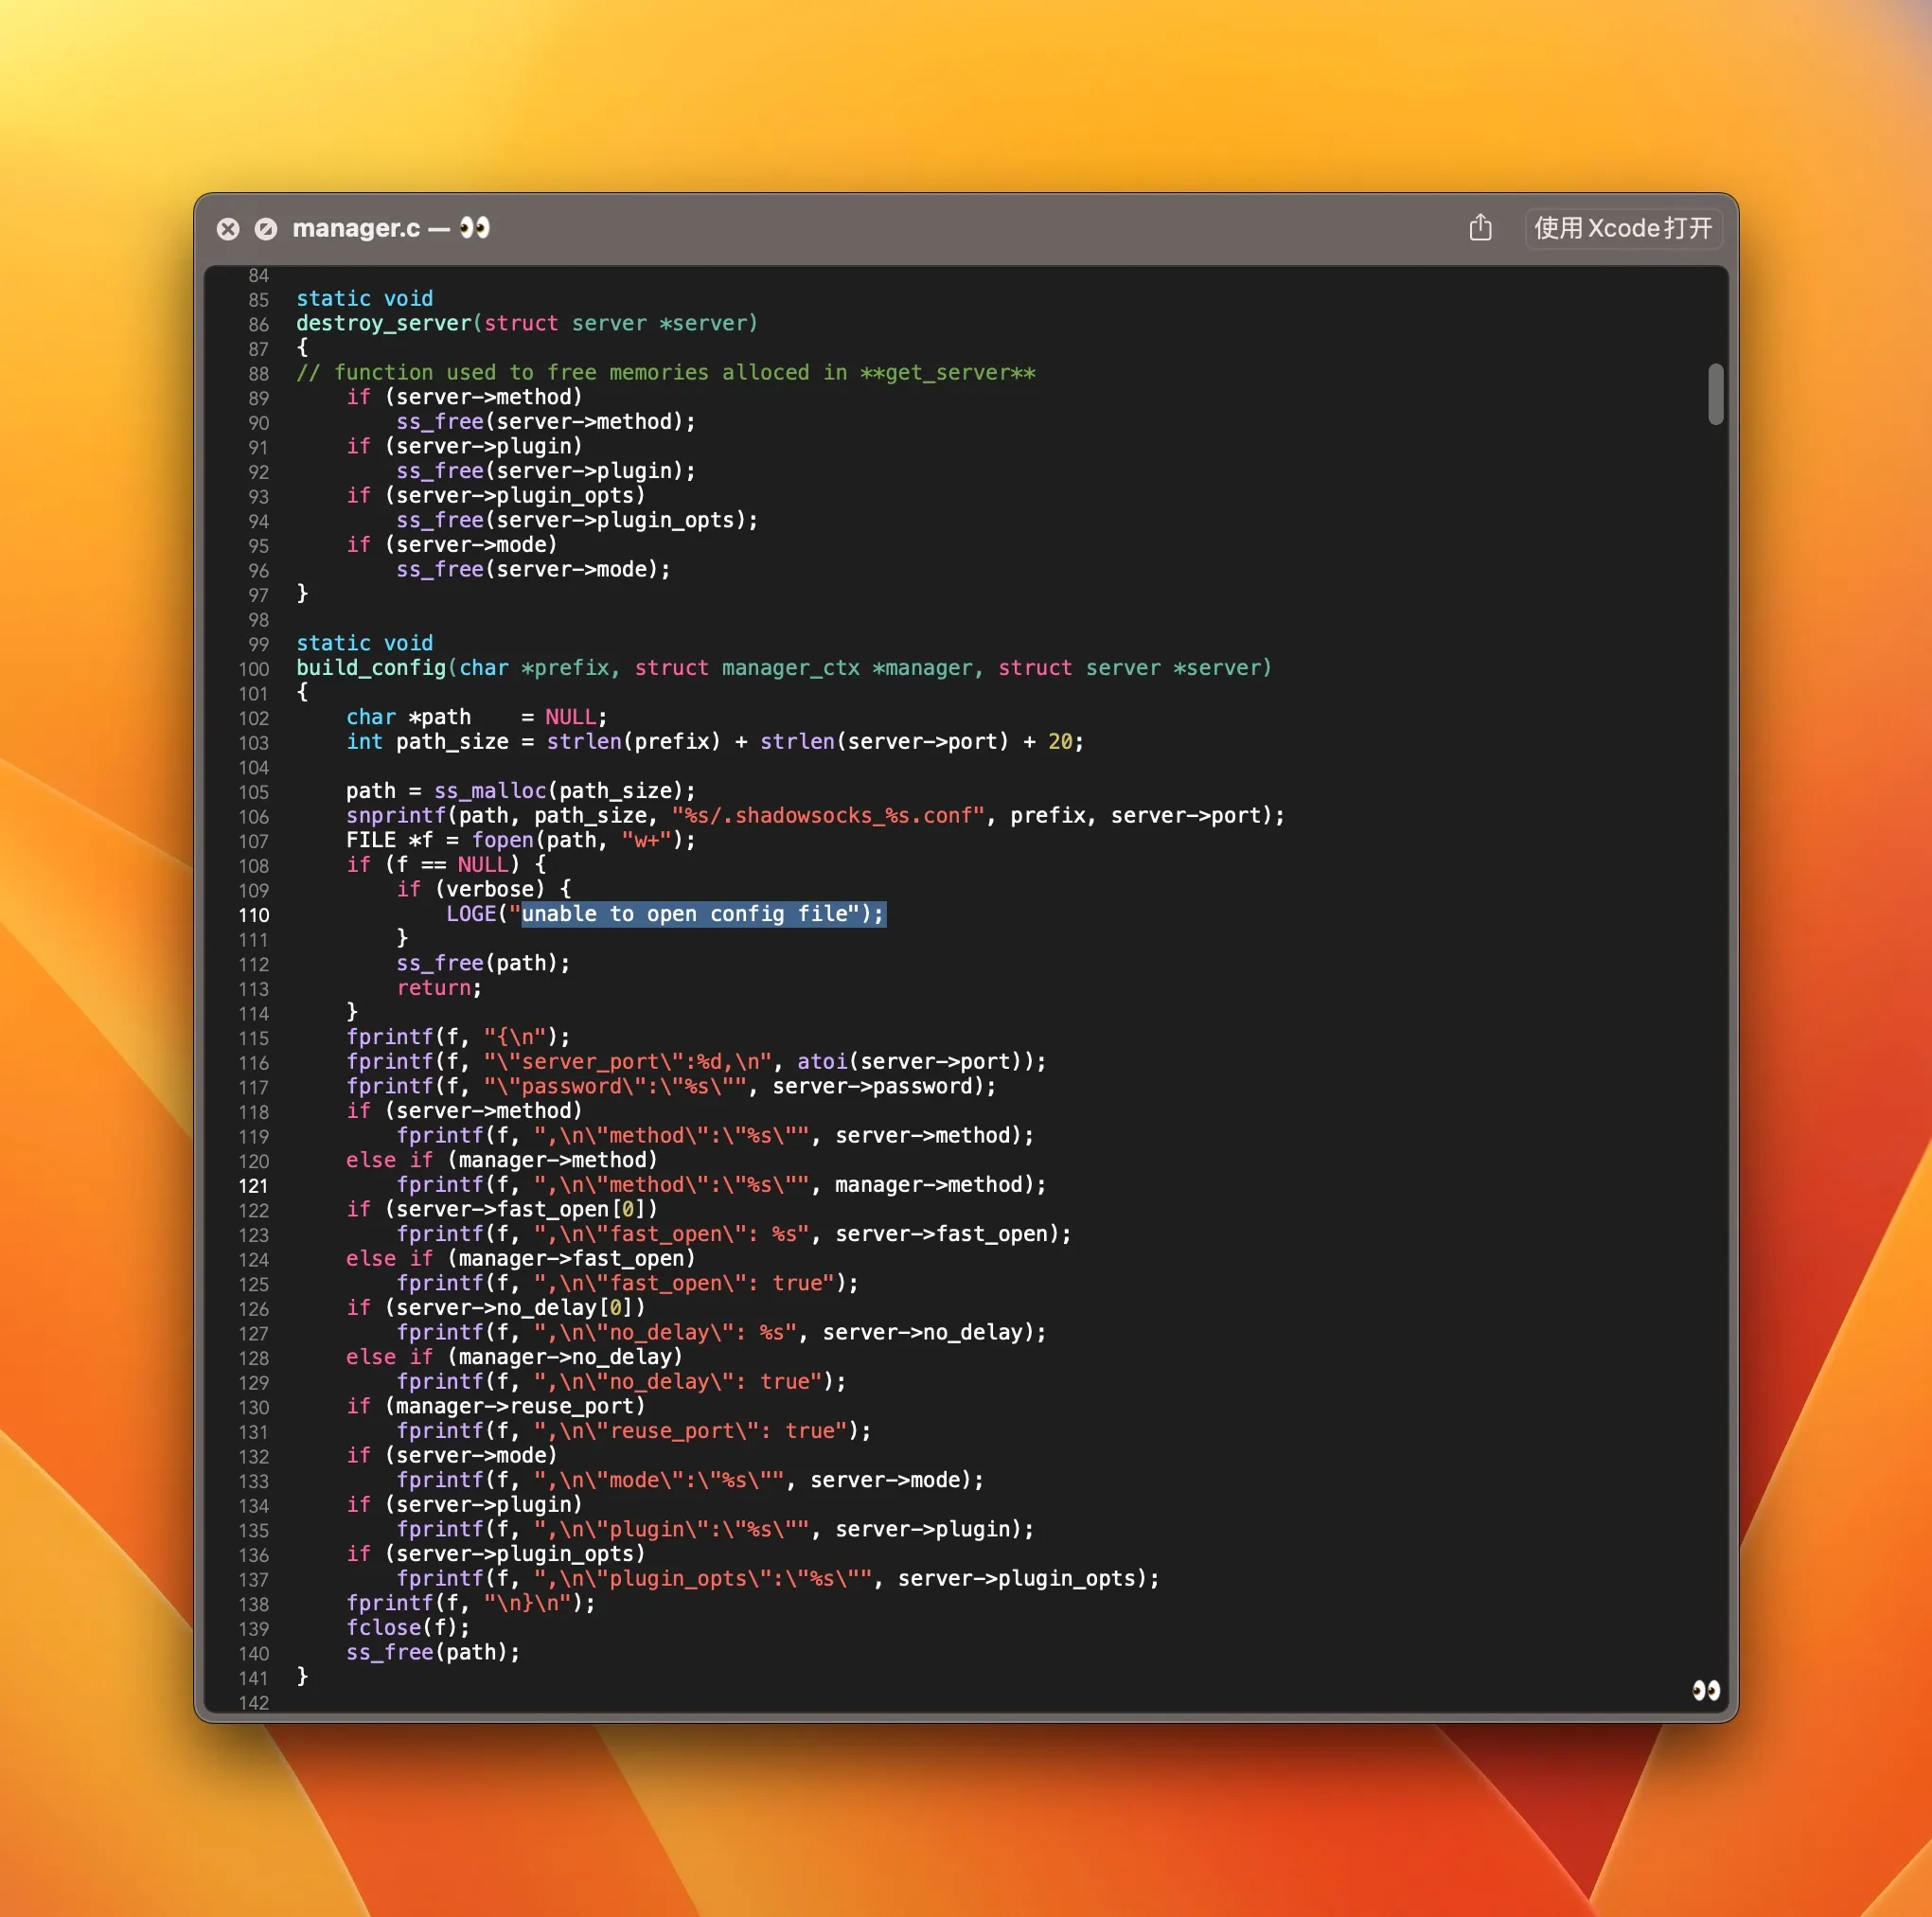The height and width of the screenshot is (1917, 1932).
Task: Click the eyes emoji in window title
Action: (x=475, y=228)
